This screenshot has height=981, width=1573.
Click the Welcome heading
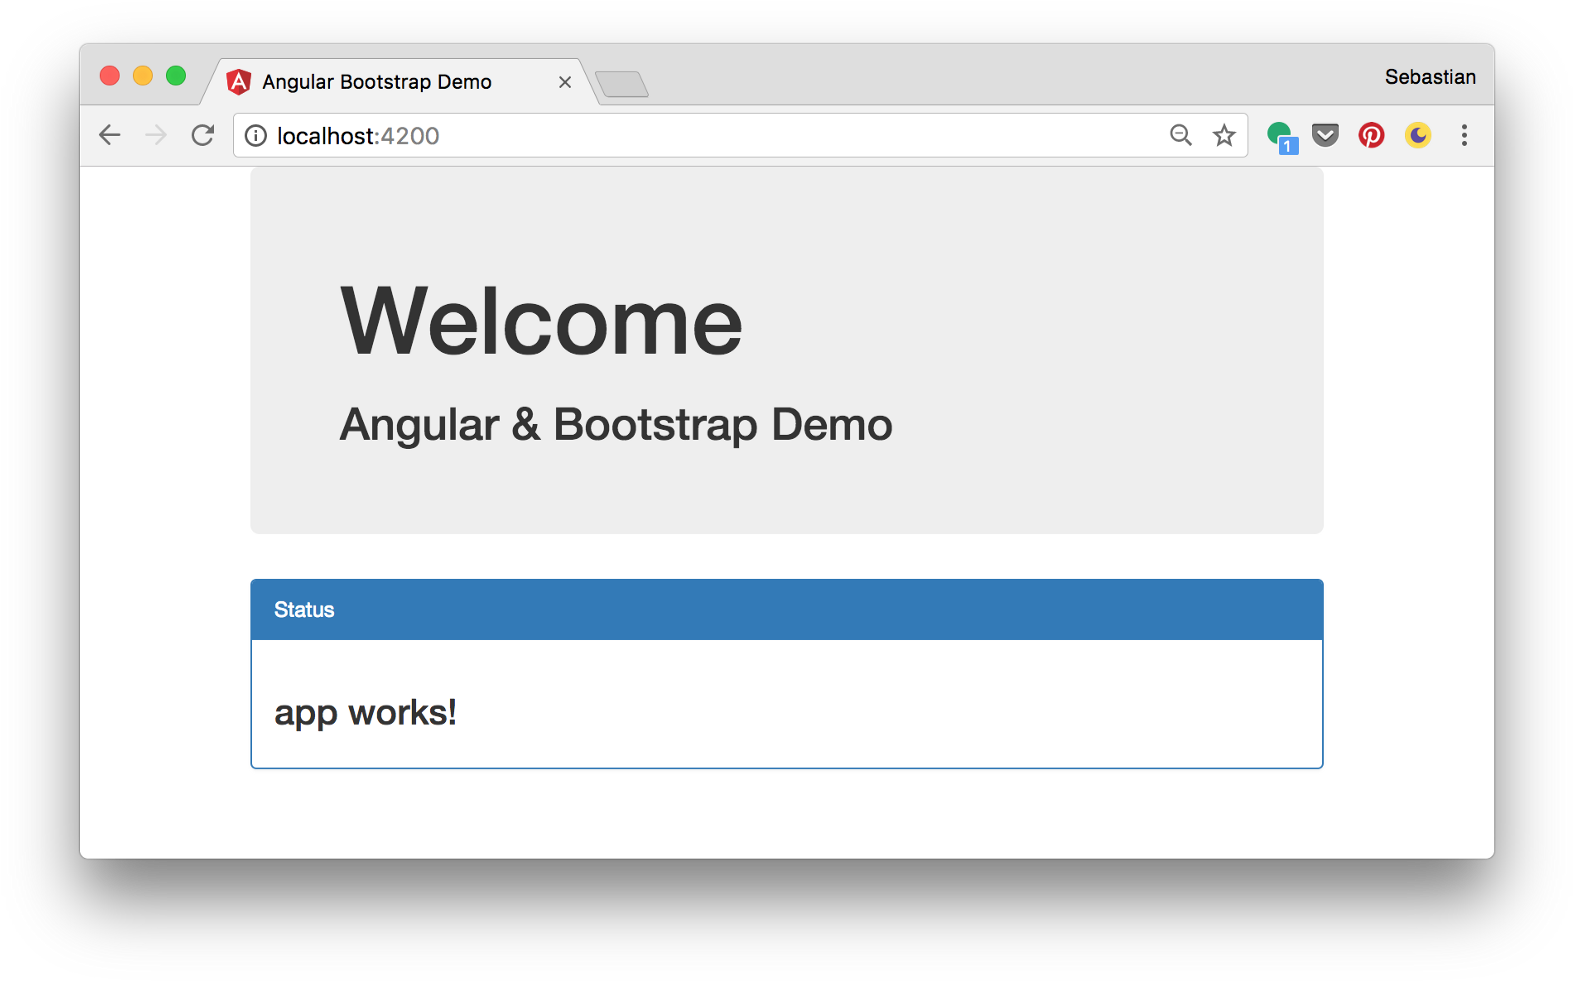(x=541, y=321)
